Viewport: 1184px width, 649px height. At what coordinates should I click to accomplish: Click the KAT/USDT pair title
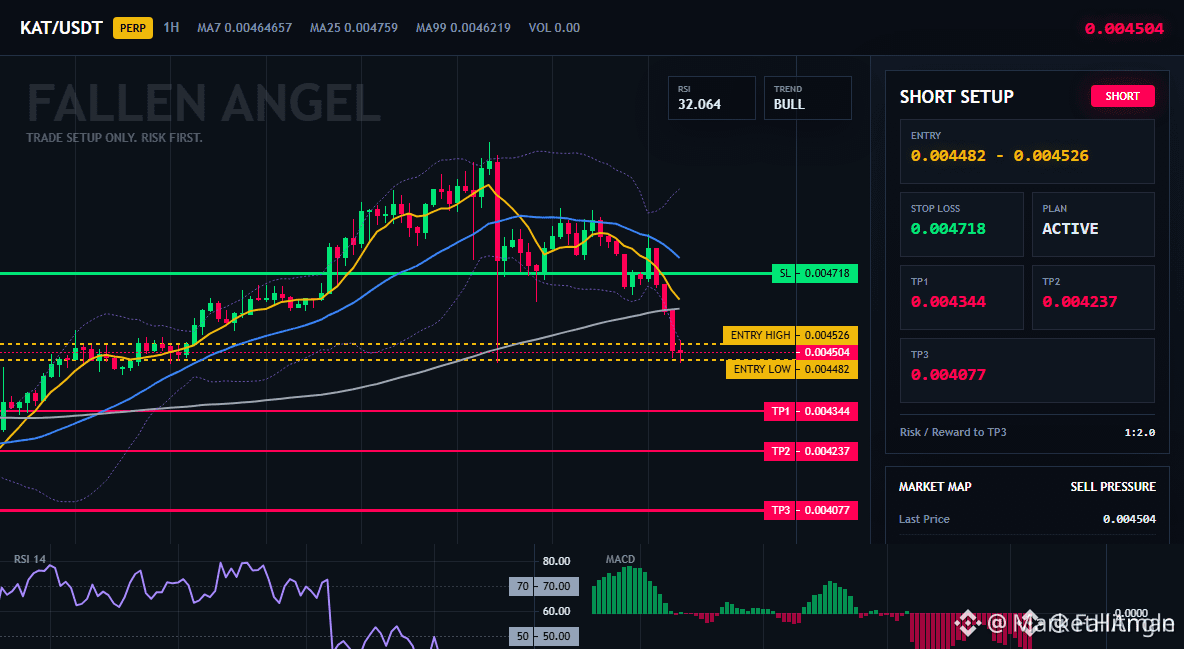61,28
